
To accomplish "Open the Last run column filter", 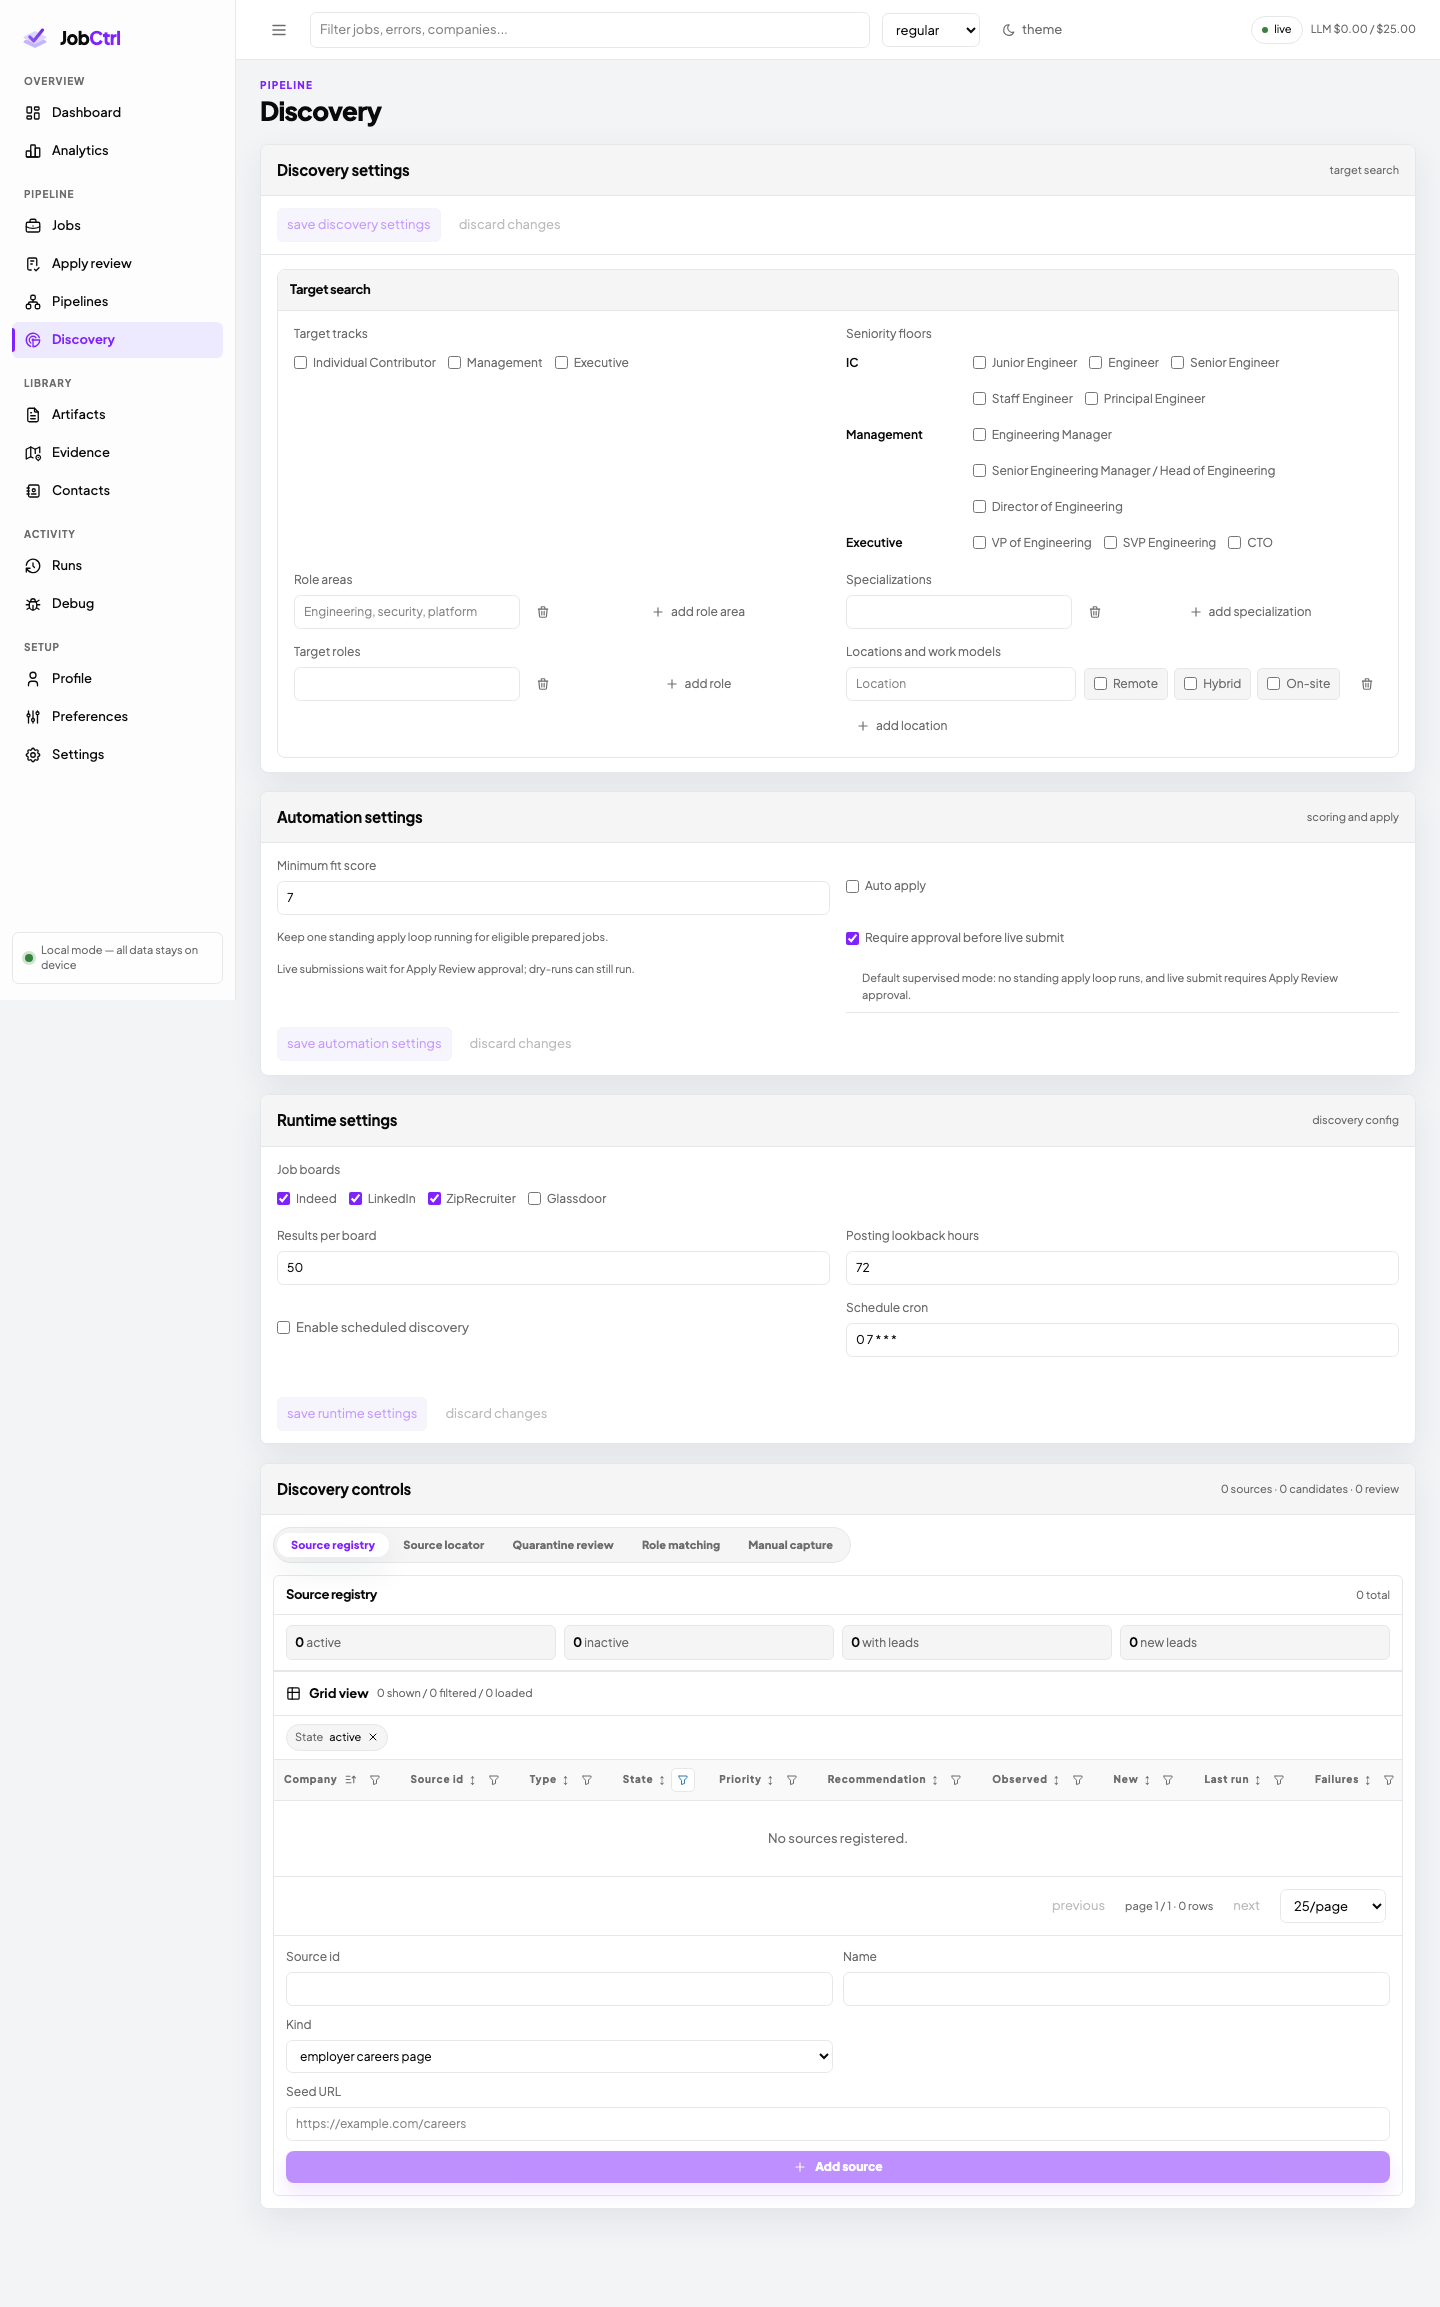I will [x=1279, y=1780].
